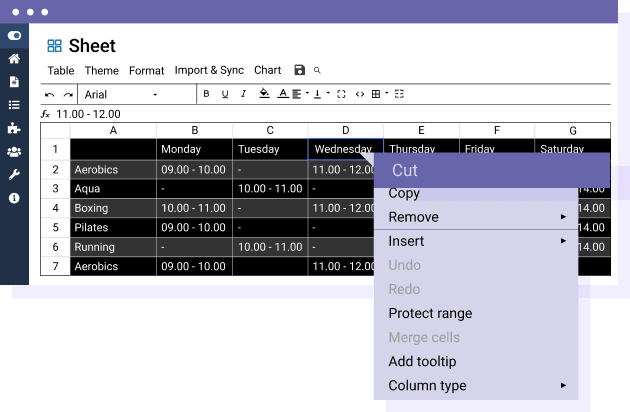Screen dimensions: 630x412
Task: Expand the Remove submenu
Action: 477,217
